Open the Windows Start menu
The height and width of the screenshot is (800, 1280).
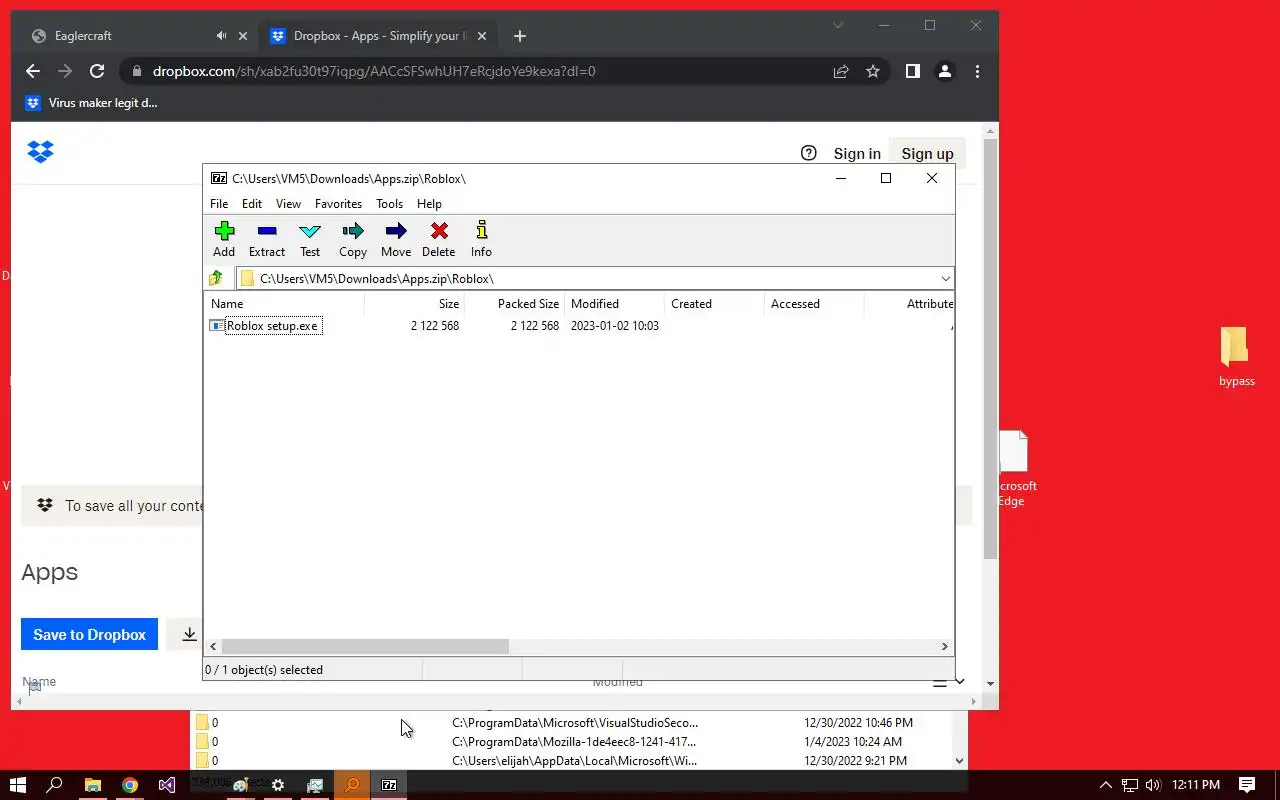[17, 785]
